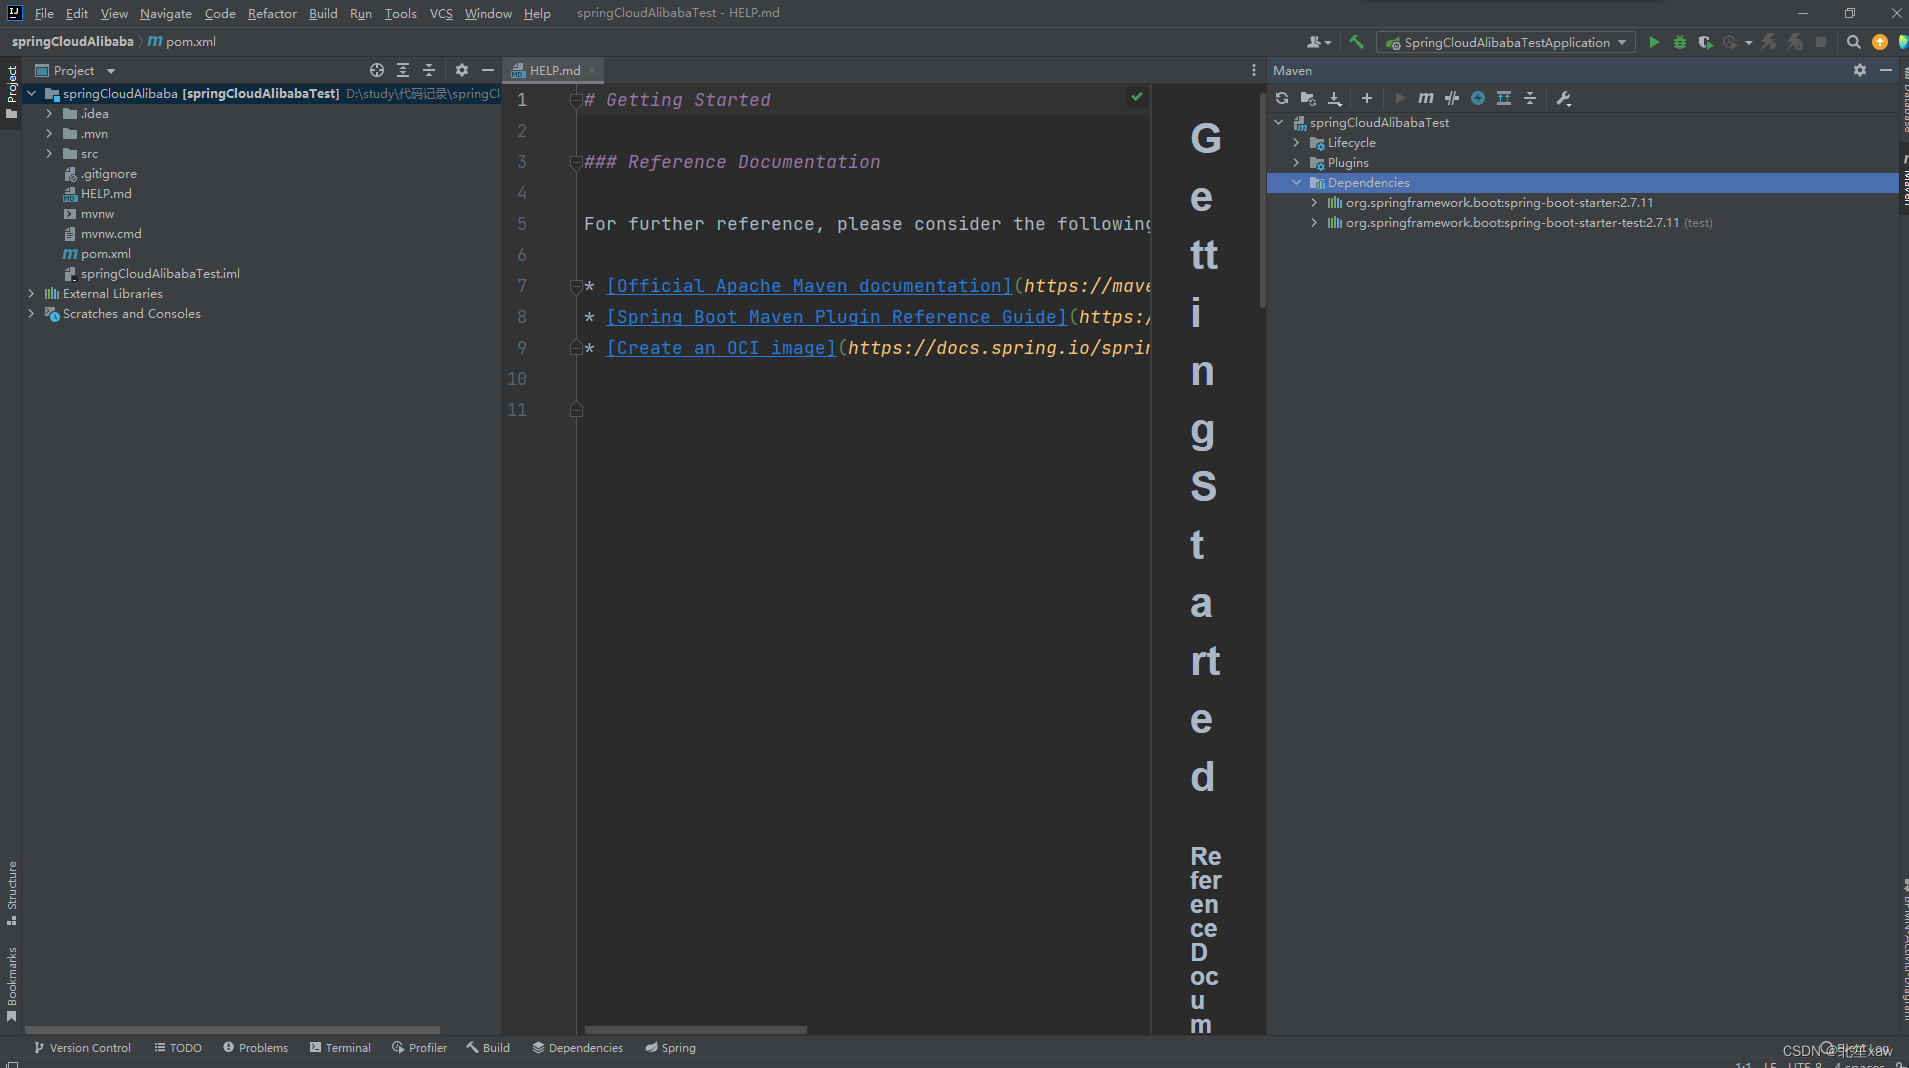Screen dimensions: 1909x1068
Task: Open Problems tool window
Action: click(255, 1048)
